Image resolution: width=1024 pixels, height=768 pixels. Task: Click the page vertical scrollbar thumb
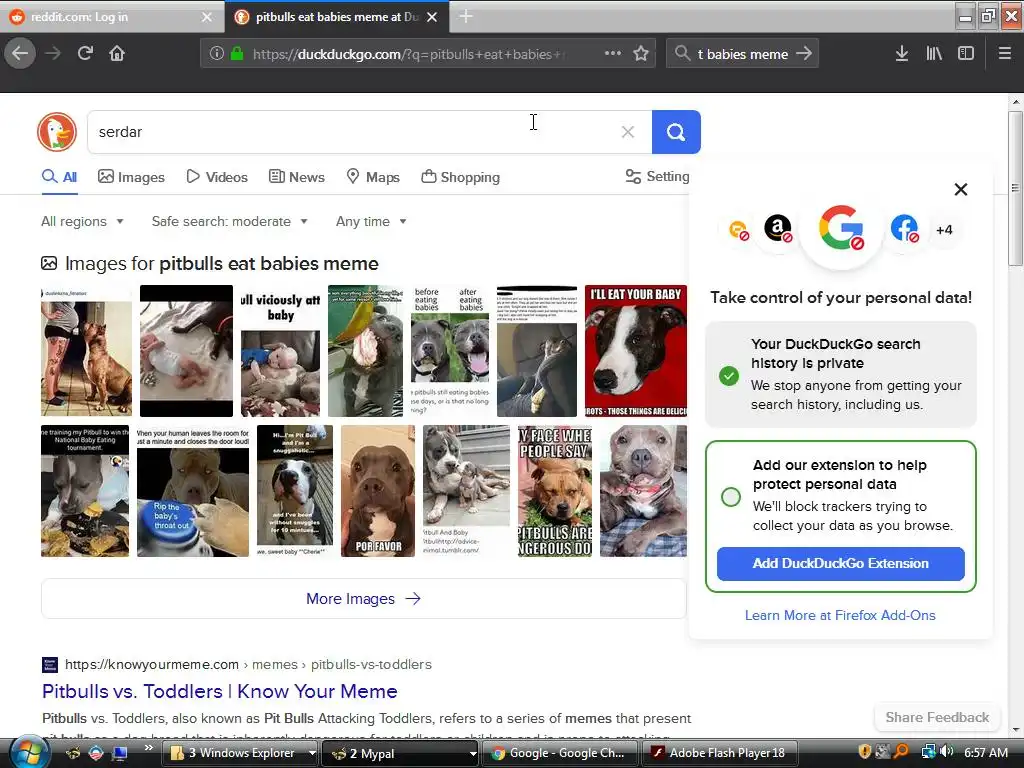coord(1016,188)
